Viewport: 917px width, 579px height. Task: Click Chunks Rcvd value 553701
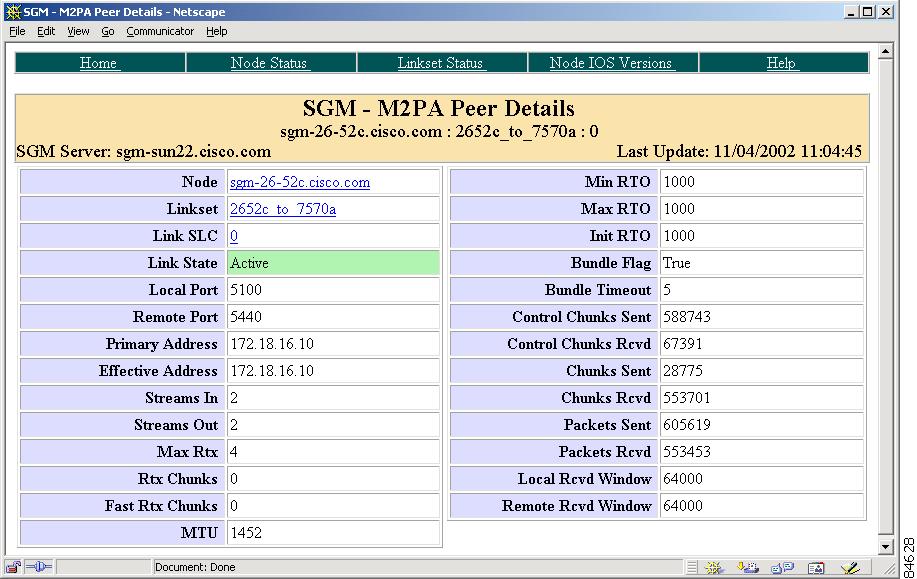point(687,398)
